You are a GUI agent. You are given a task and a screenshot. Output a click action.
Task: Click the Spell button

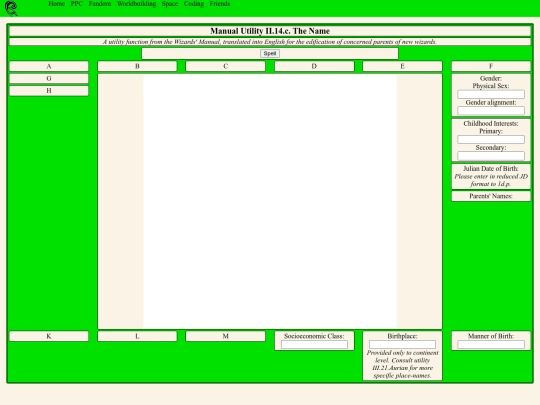coord(270,53)
